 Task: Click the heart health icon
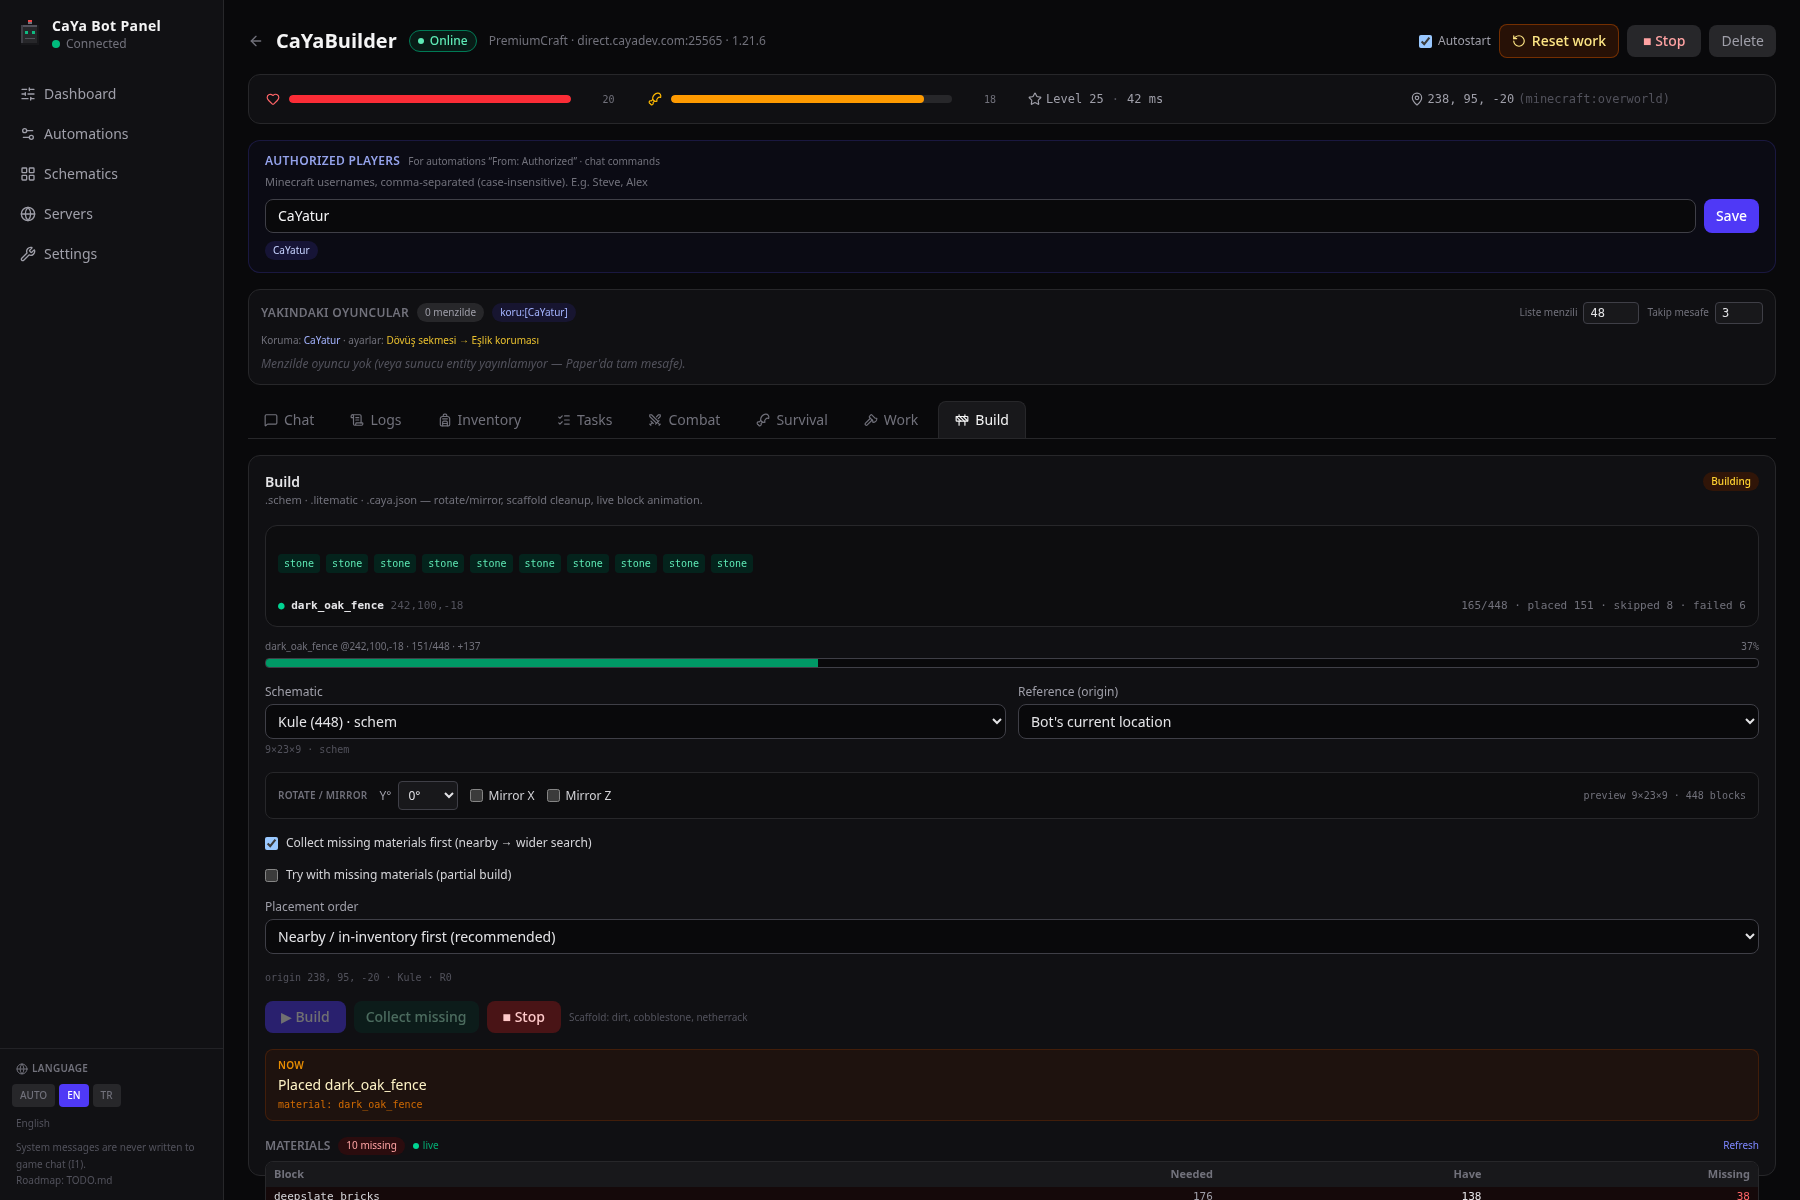click(273, 99)
